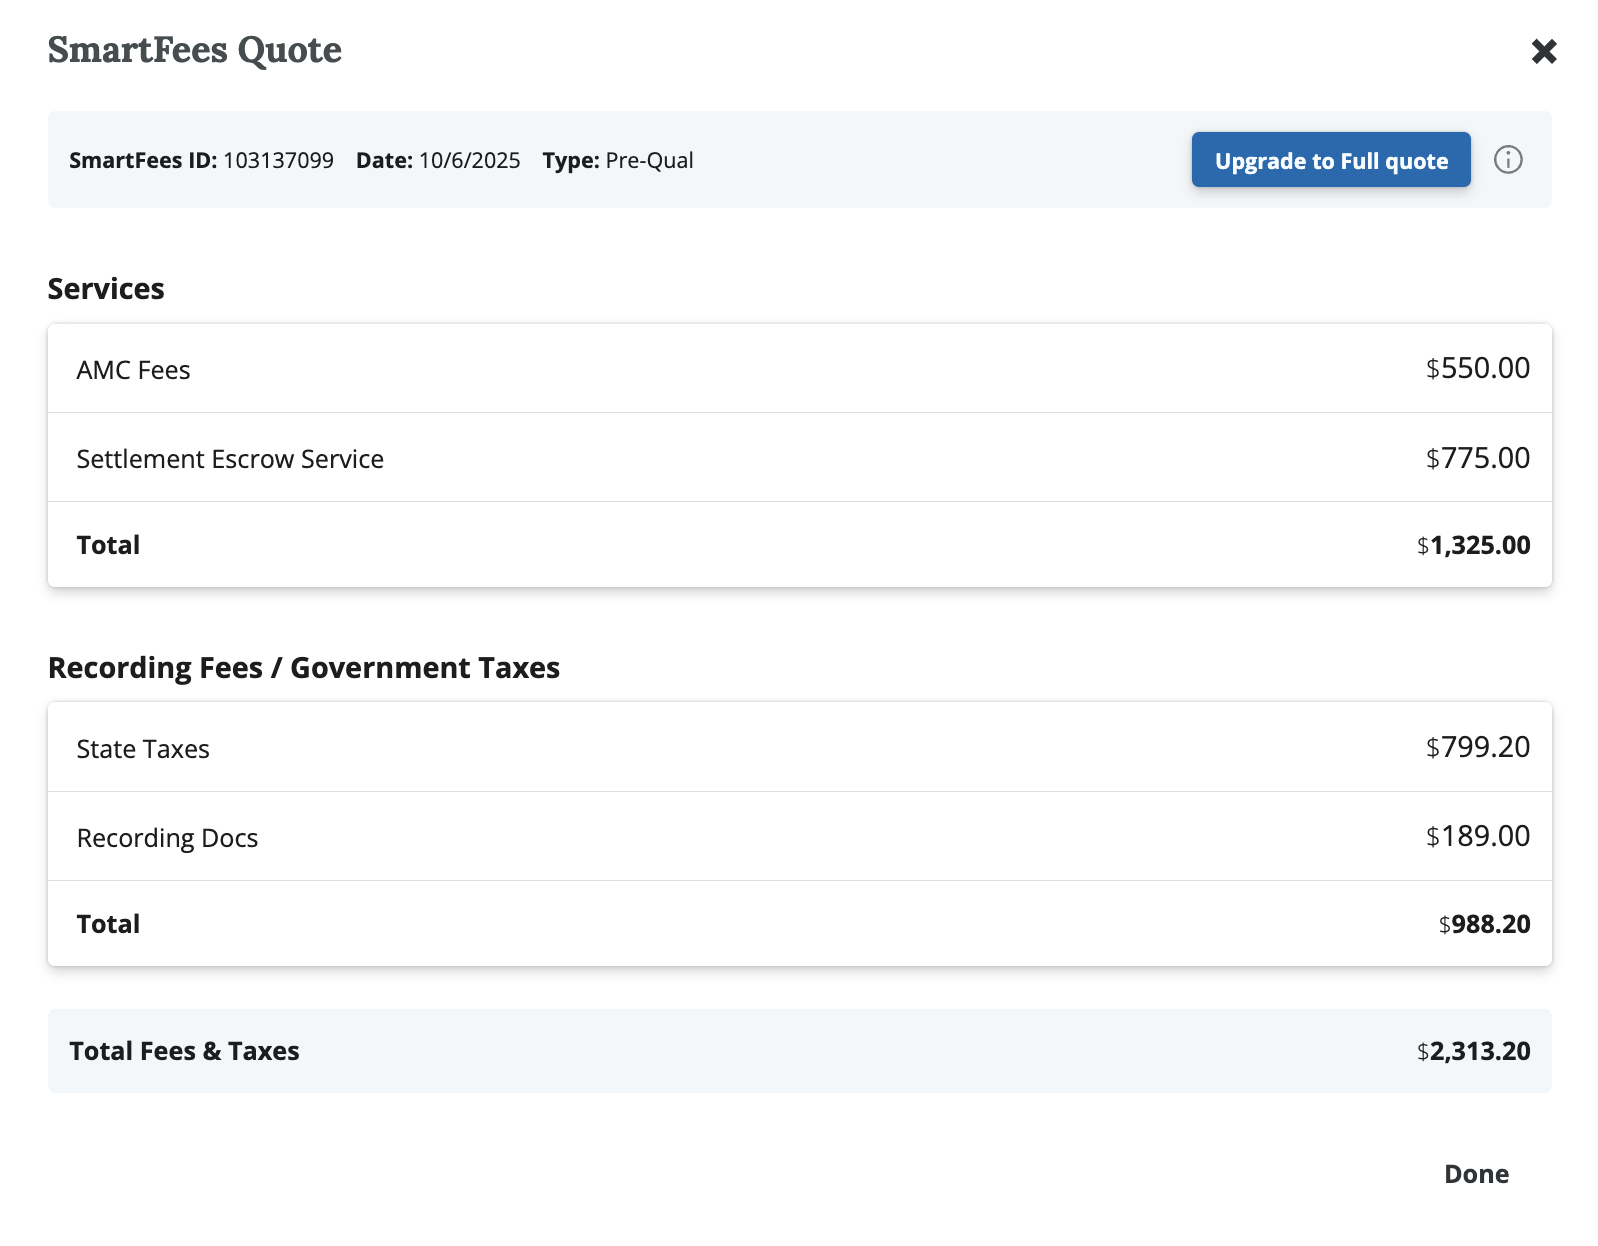Click the $550.00 AMC Fees amount
Screen dimensions: 1598x1246
coord(1477,368)
